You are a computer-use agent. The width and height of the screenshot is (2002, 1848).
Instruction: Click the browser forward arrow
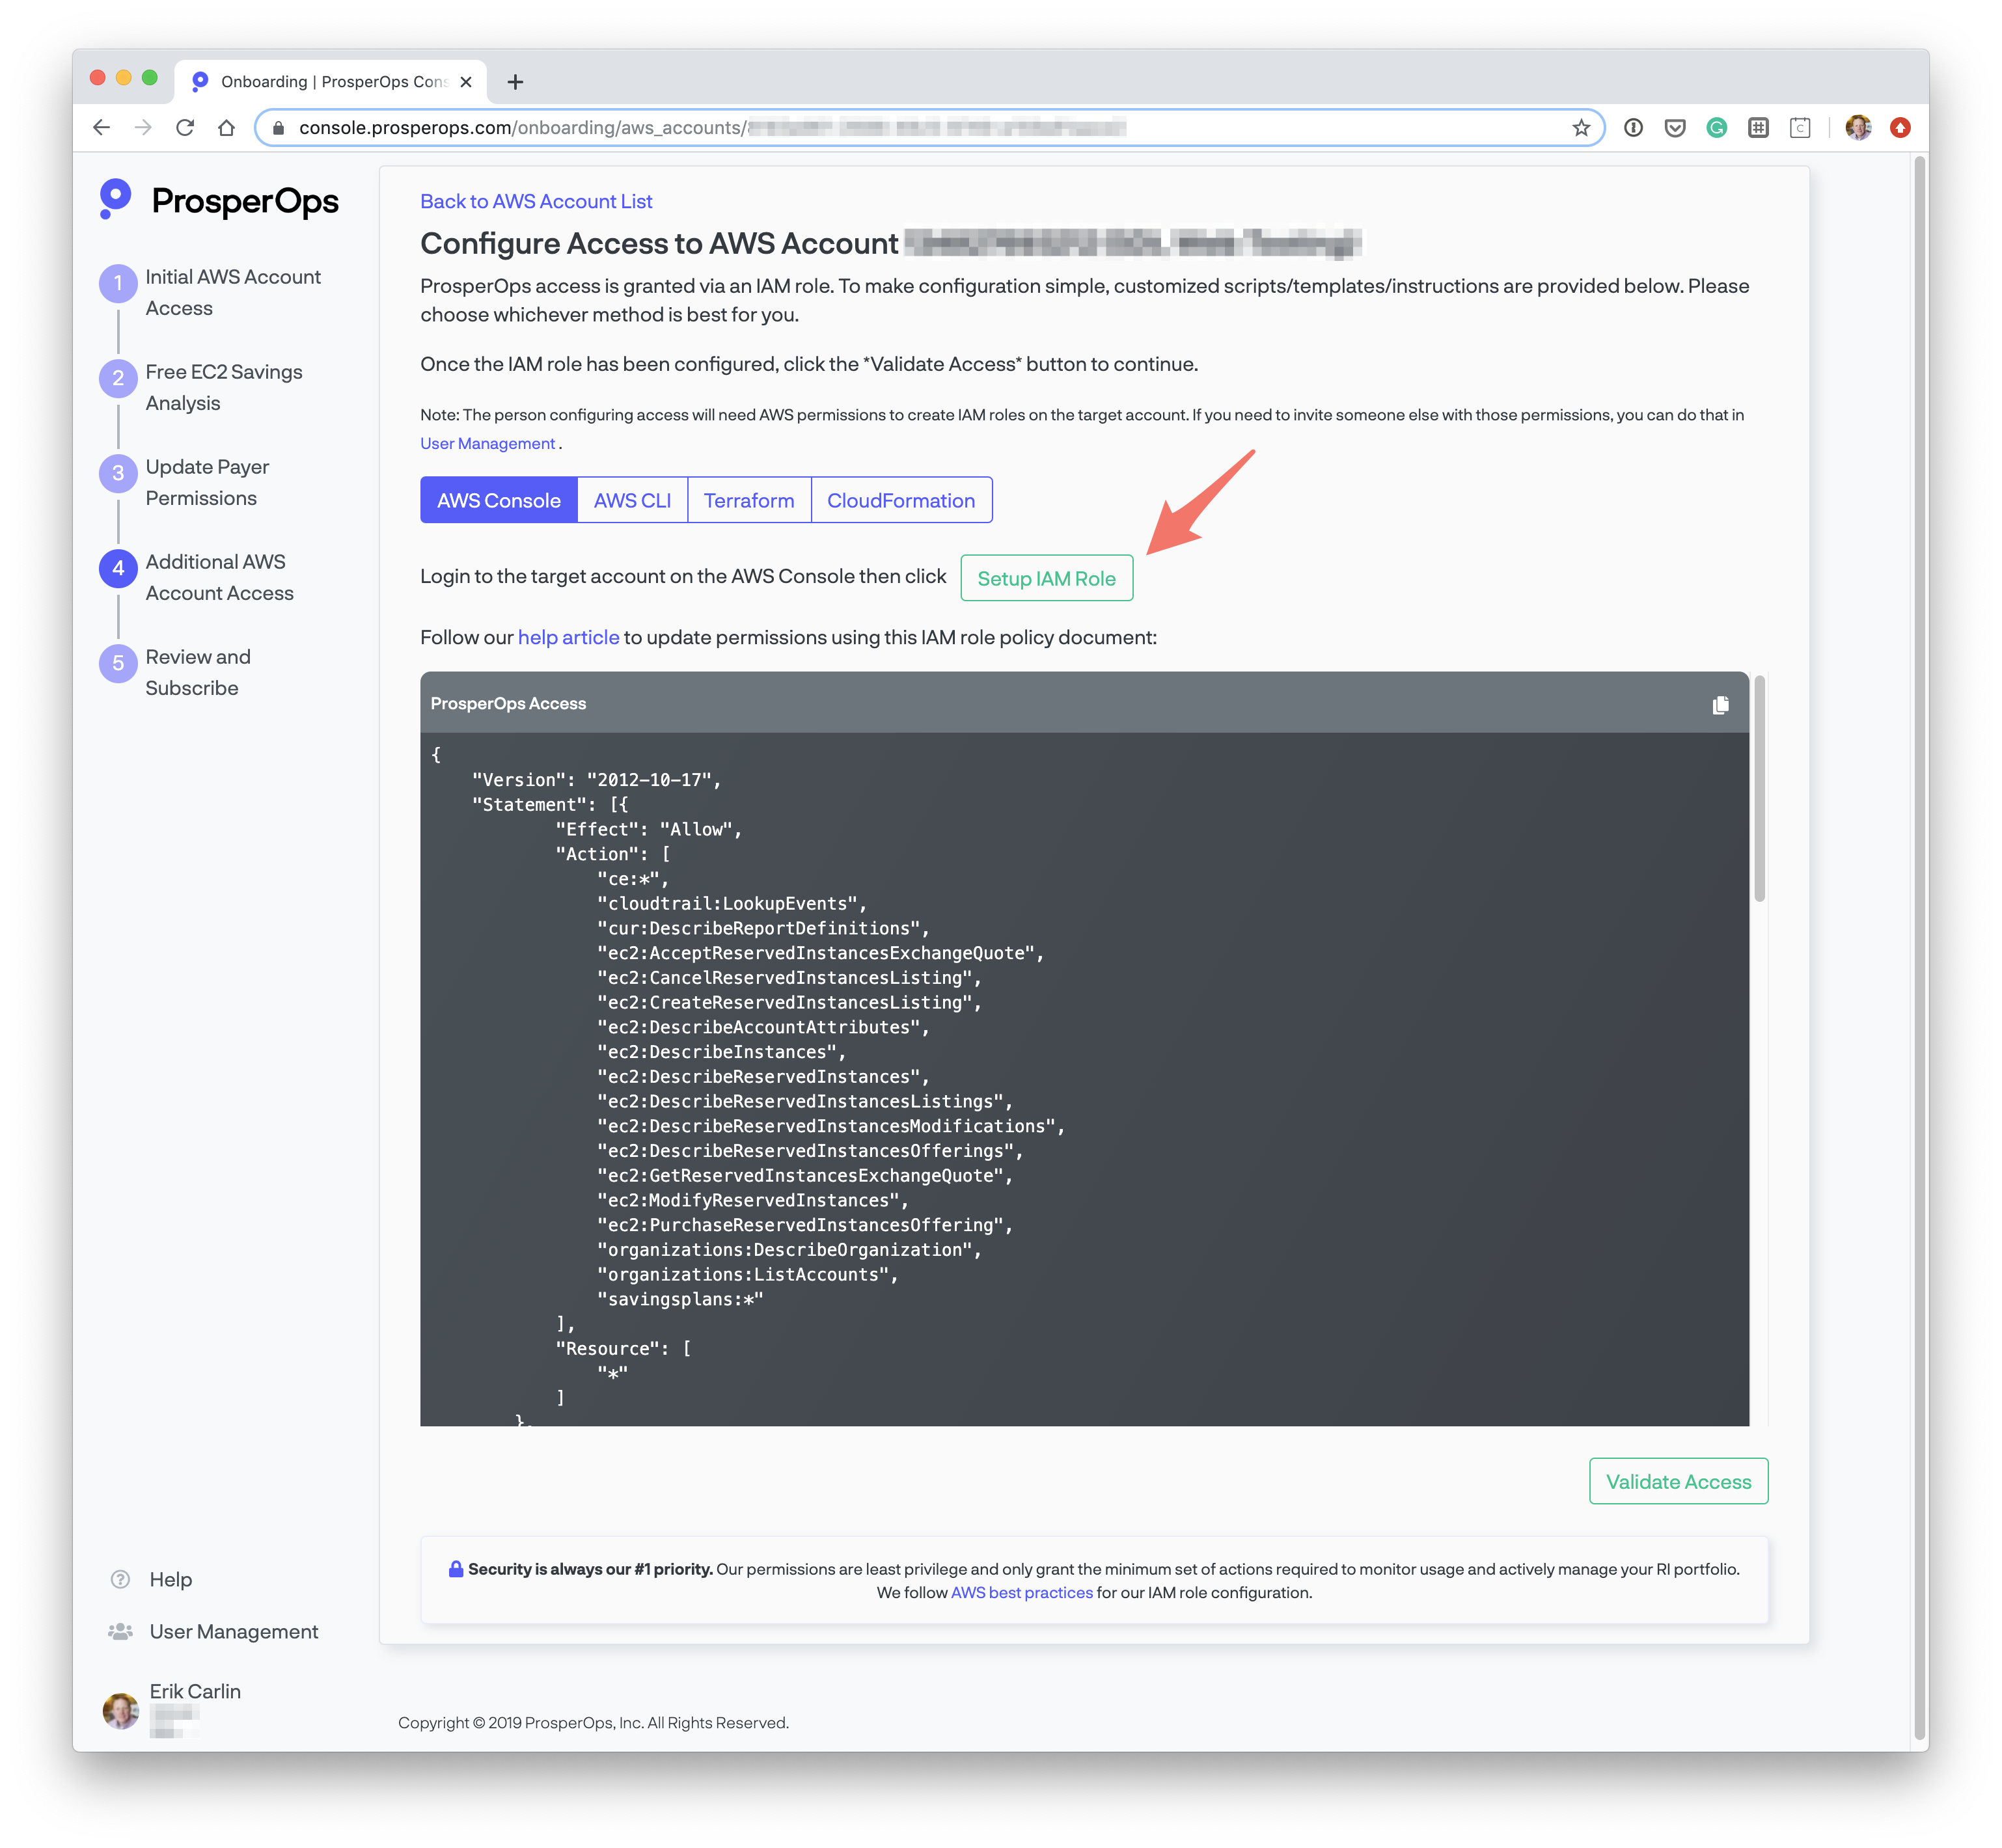143,127
